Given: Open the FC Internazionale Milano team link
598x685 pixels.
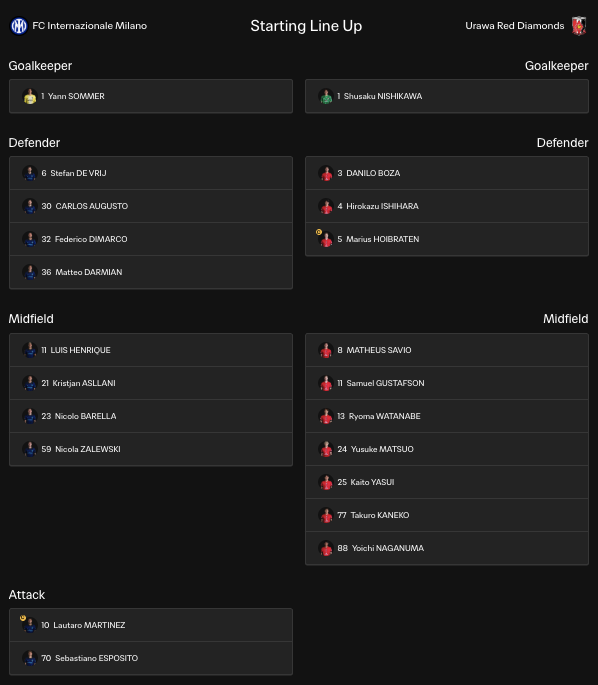Looking at the screenshot, I should [90, 26].
